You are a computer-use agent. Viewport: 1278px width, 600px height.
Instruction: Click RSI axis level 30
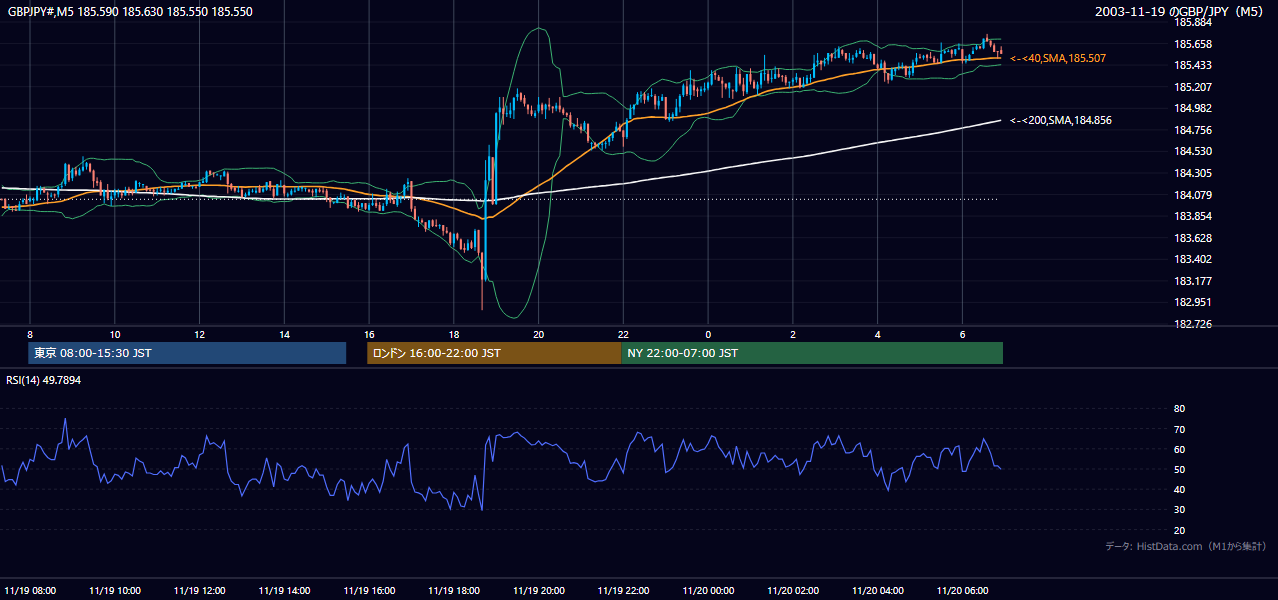[x=1179, y=510]
